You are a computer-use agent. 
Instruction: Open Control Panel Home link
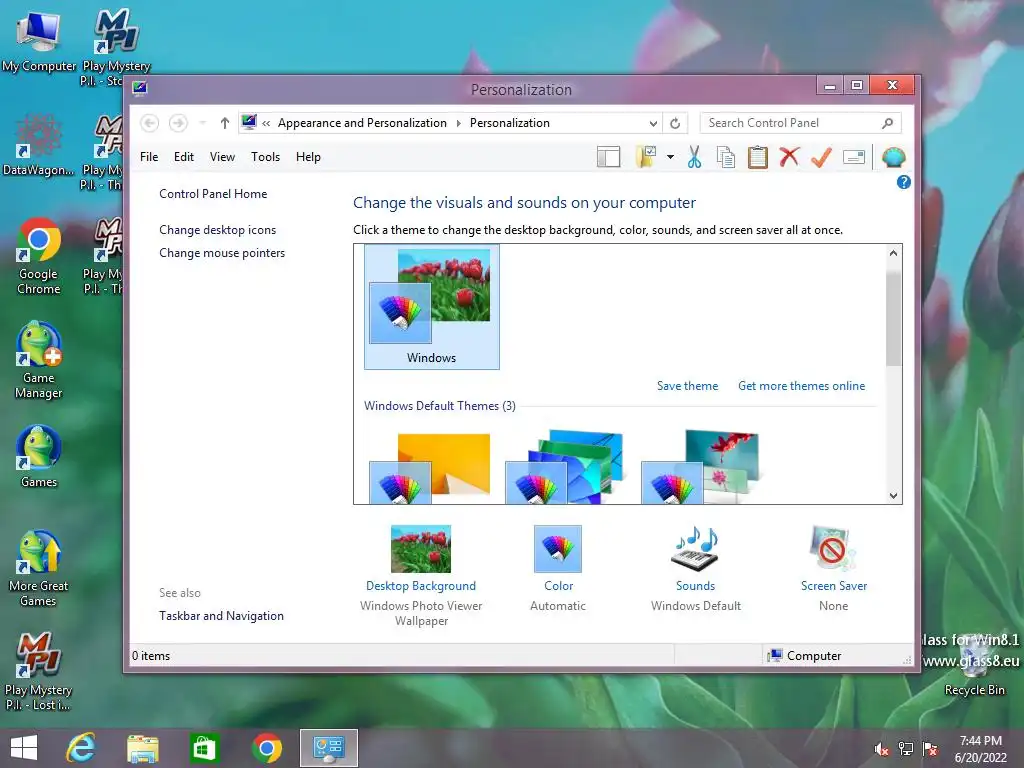[x=213, y=194]
